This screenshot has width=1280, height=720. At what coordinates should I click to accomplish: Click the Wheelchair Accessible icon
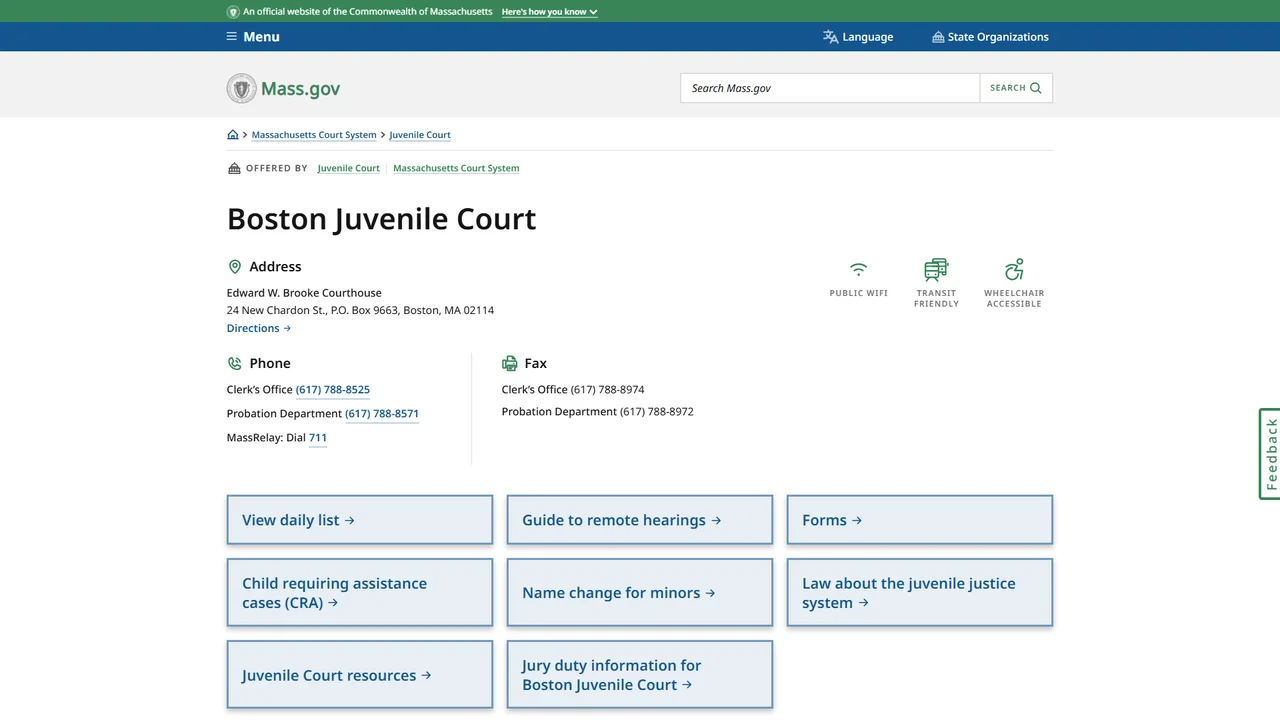[x=1014, y=269]
